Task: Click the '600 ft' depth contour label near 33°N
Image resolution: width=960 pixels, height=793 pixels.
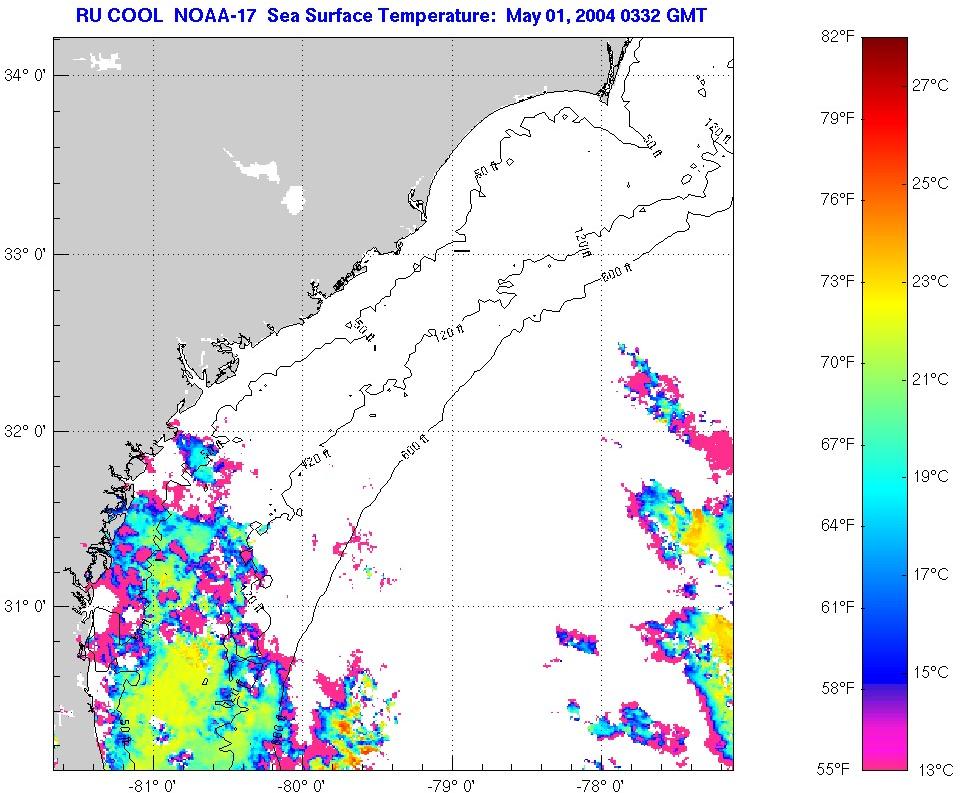Action: pos(617,272)
